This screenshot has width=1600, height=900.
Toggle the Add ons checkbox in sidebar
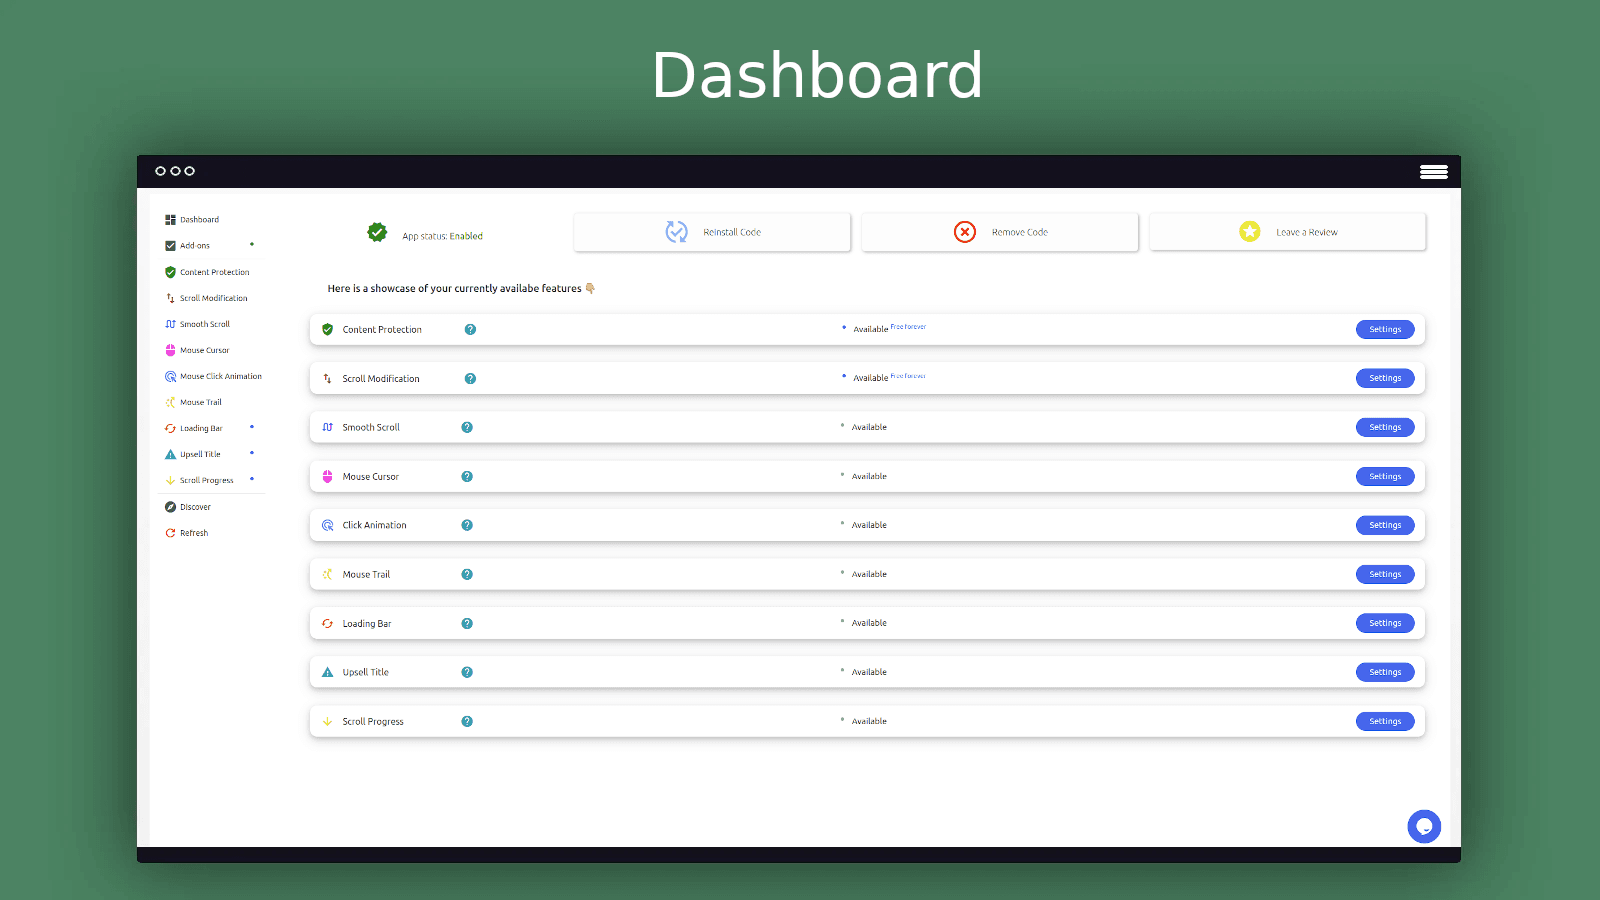point(170,245)
